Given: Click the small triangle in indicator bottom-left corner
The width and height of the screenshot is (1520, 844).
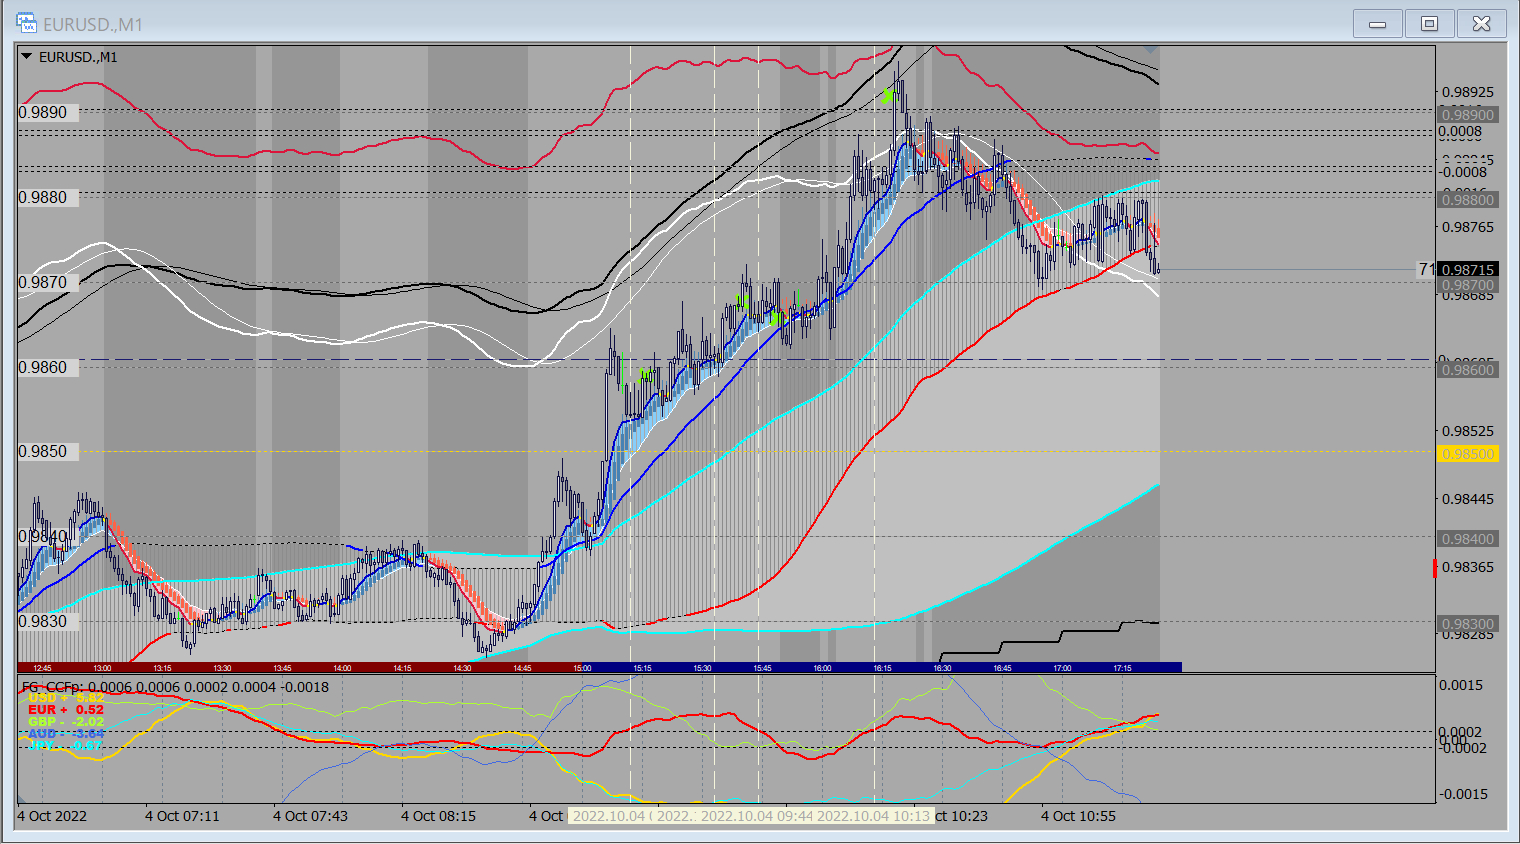Looking at the screenshot, I should 21,800.
